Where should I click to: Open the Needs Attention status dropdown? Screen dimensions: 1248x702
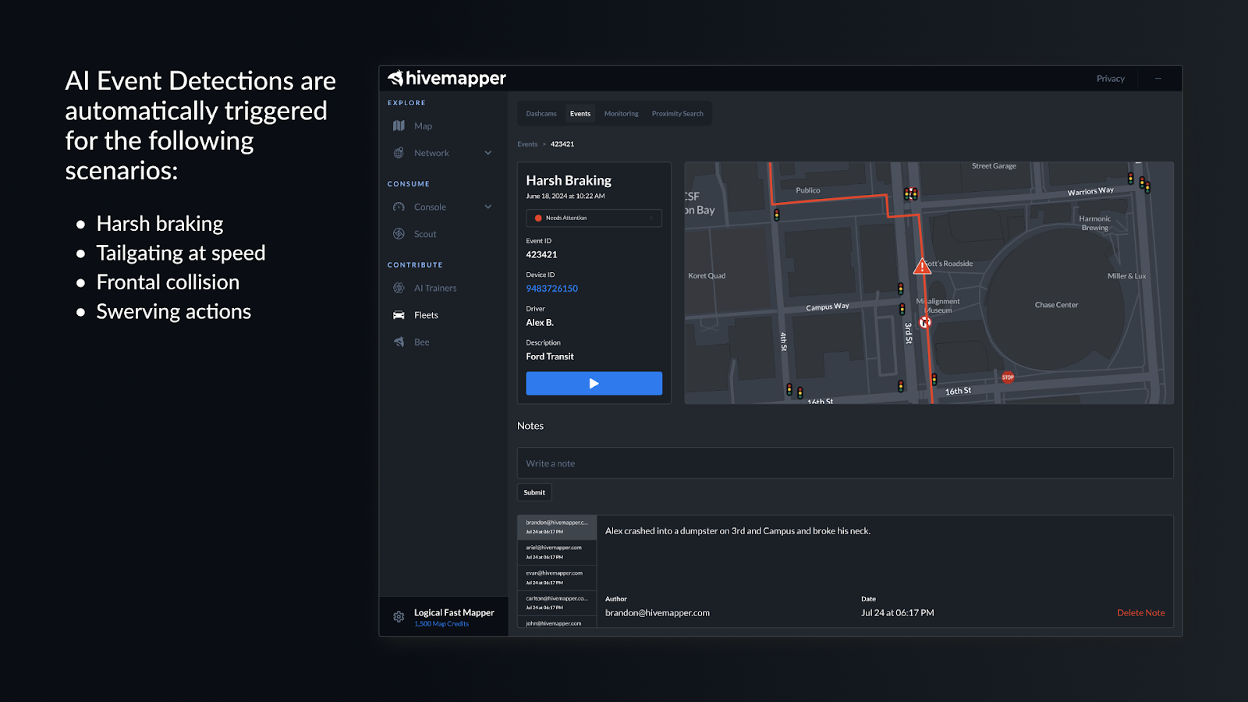594,217
